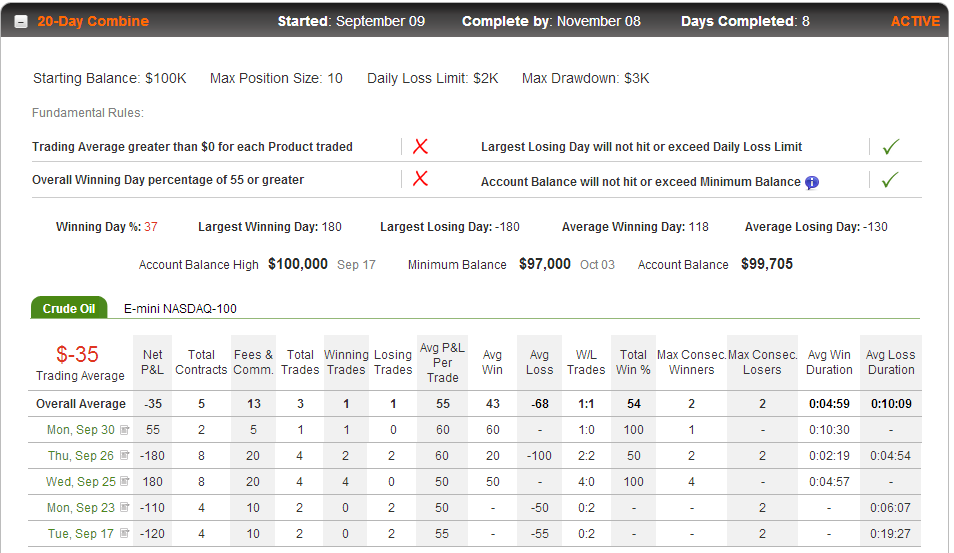Click the Oct 03 Minimum Balance date
Viewport: 954px width, 553px height.
tap(597, 265)
